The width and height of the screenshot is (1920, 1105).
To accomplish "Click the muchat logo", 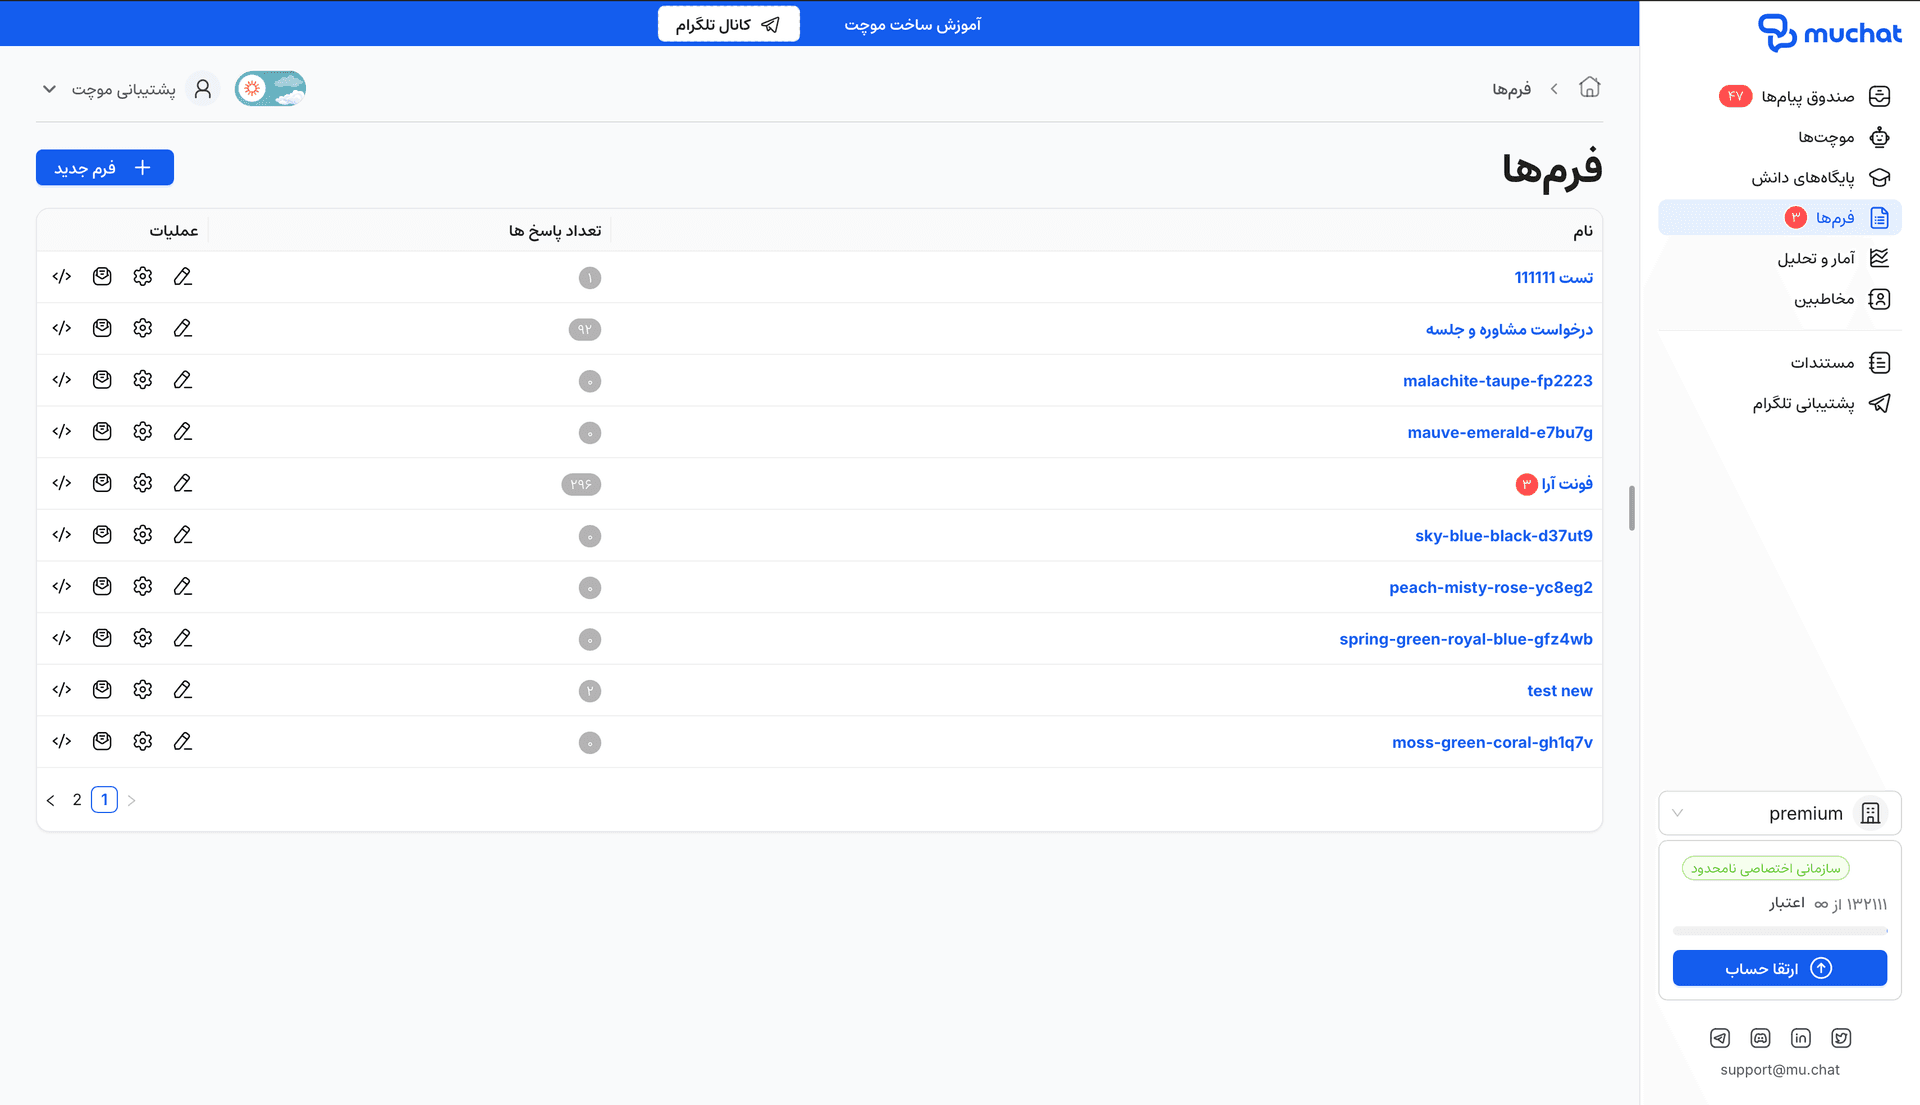I will [1830, 32].
